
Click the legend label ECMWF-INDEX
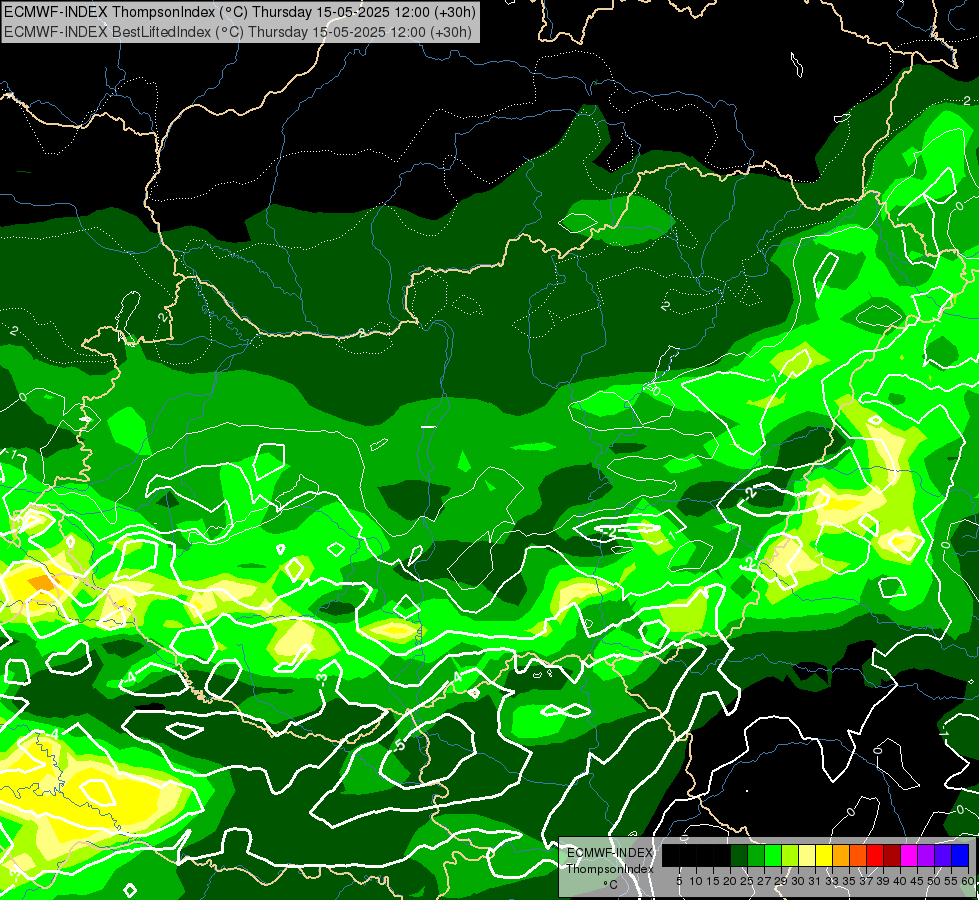pos(610,853)
